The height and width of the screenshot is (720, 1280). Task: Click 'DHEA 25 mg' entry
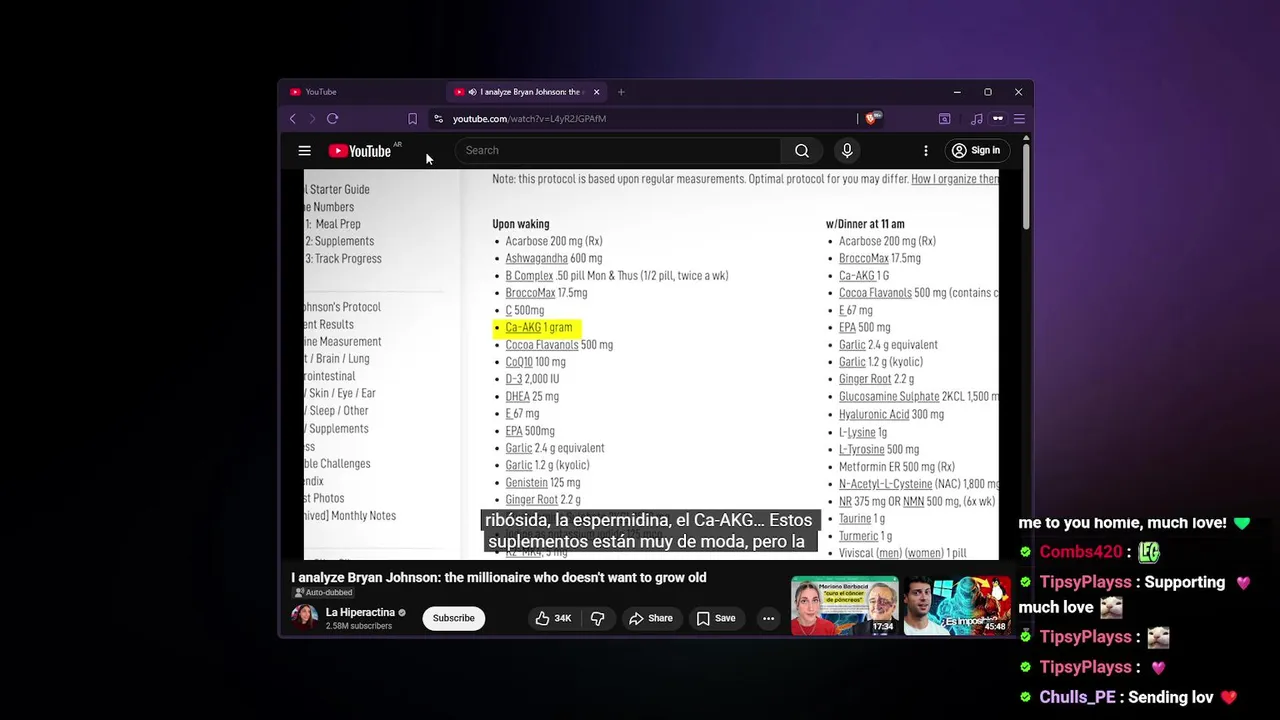pos(532,397)
